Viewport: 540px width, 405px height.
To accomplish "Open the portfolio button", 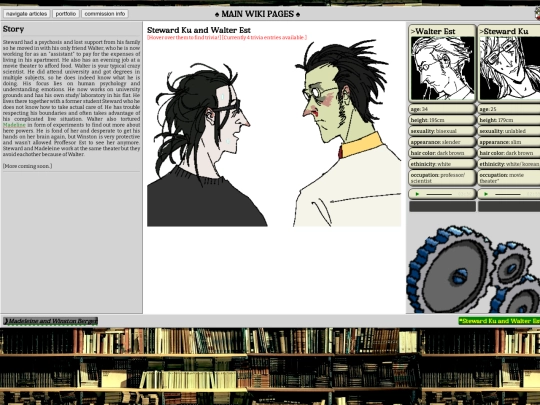I will point(66,14).
